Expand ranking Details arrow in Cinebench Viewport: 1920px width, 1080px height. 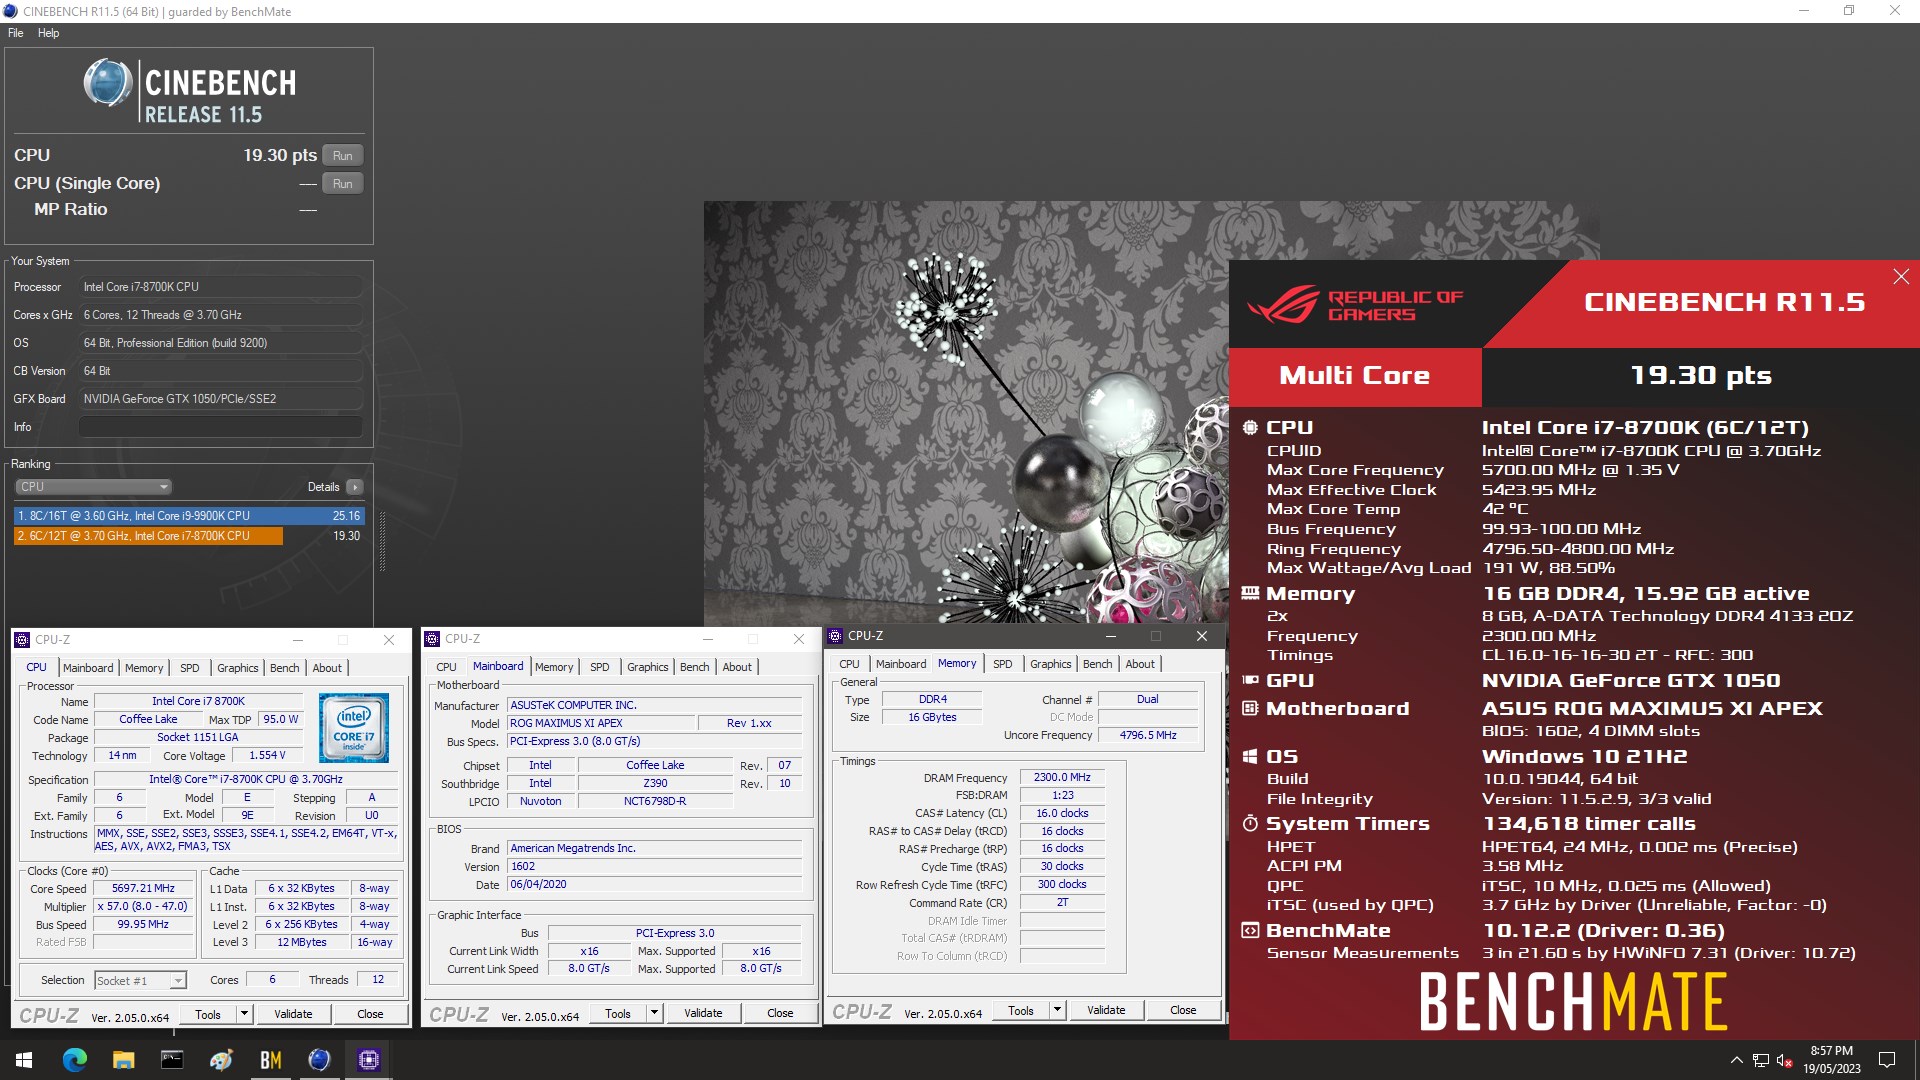354,487
